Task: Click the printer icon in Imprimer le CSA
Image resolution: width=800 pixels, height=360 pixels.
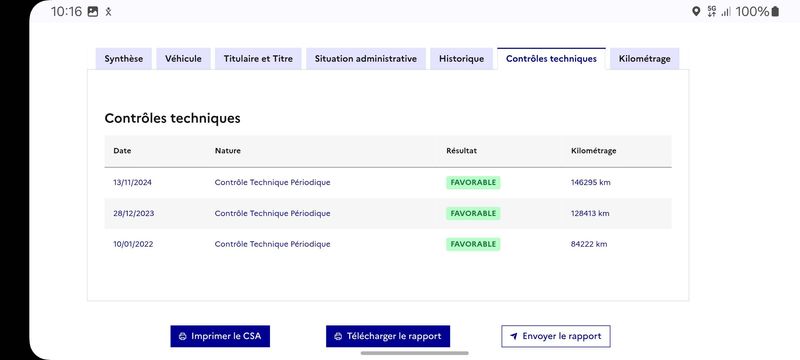Action: [183, 337]
